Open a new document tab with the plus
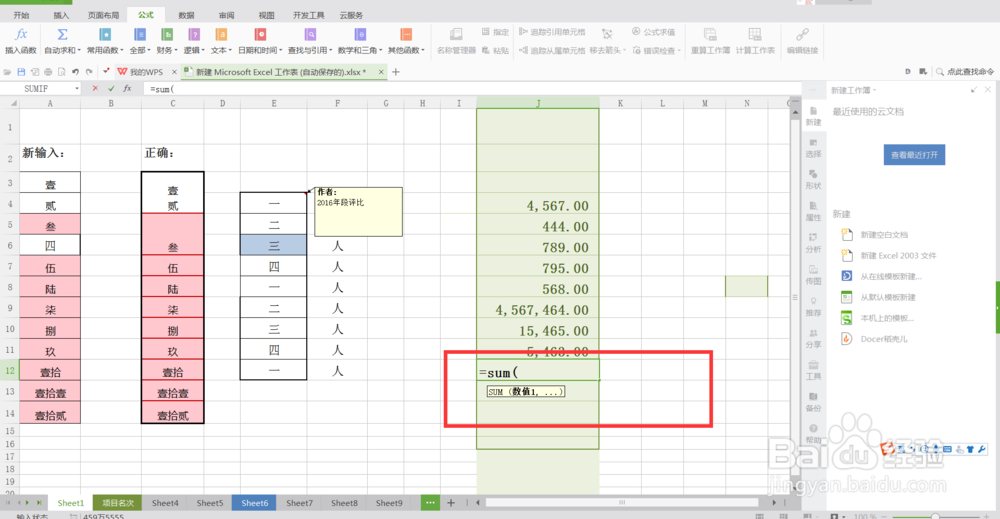1000x519 pixels. coord(395,72)
